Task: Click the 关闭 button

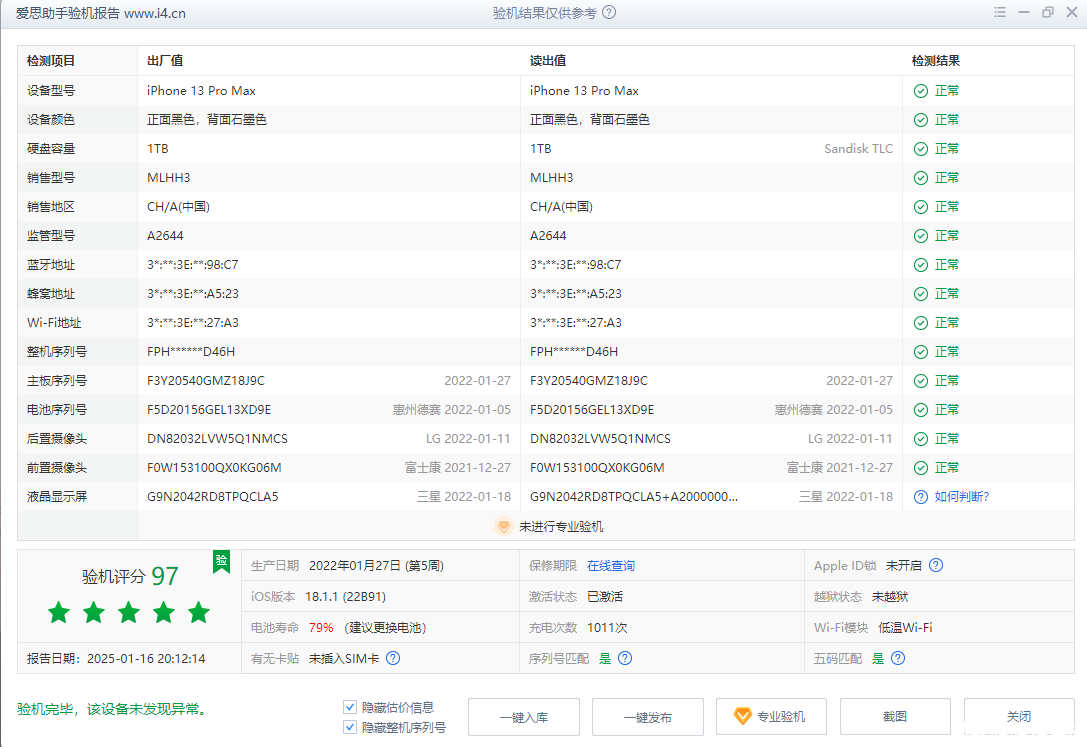Action: 1018,717
